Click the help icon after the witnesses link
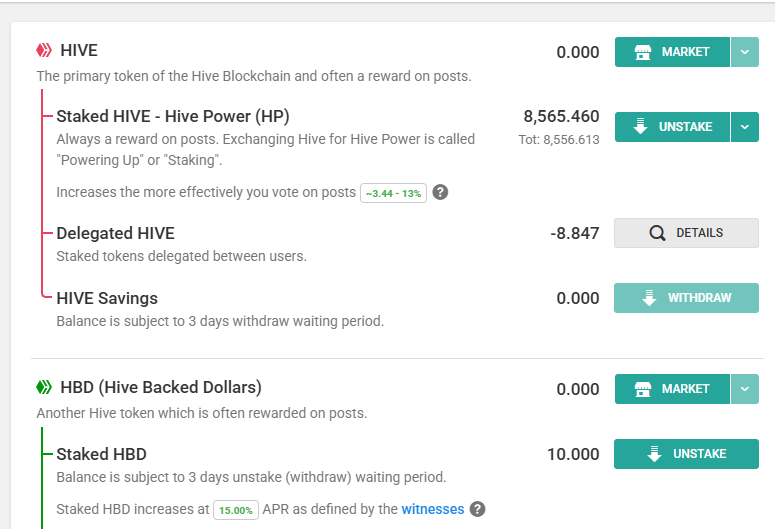This screenshot has height=529, width=775. point(478,509)
